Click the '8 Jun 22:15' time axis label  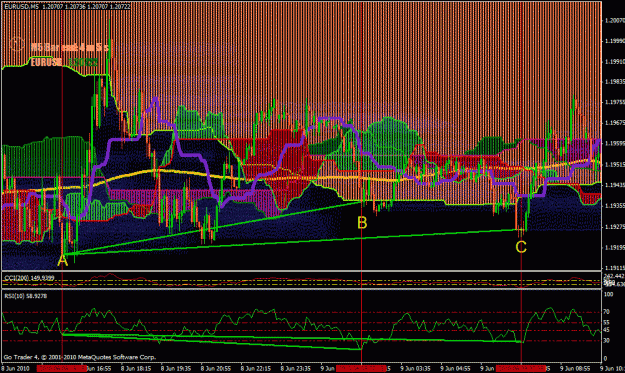tap(256, 369)
